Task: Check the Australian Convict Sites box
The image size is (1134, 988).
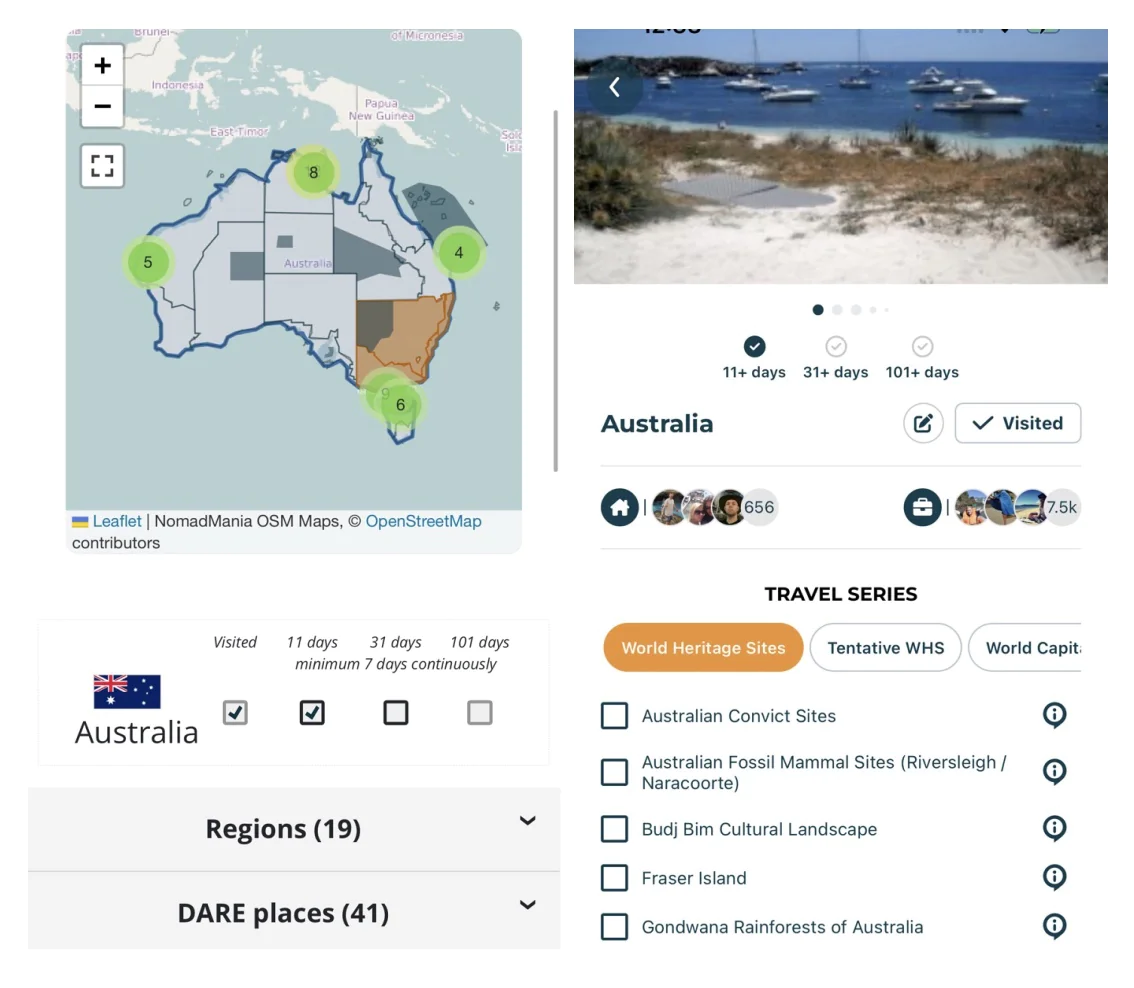Action: [x=614, y=716]
